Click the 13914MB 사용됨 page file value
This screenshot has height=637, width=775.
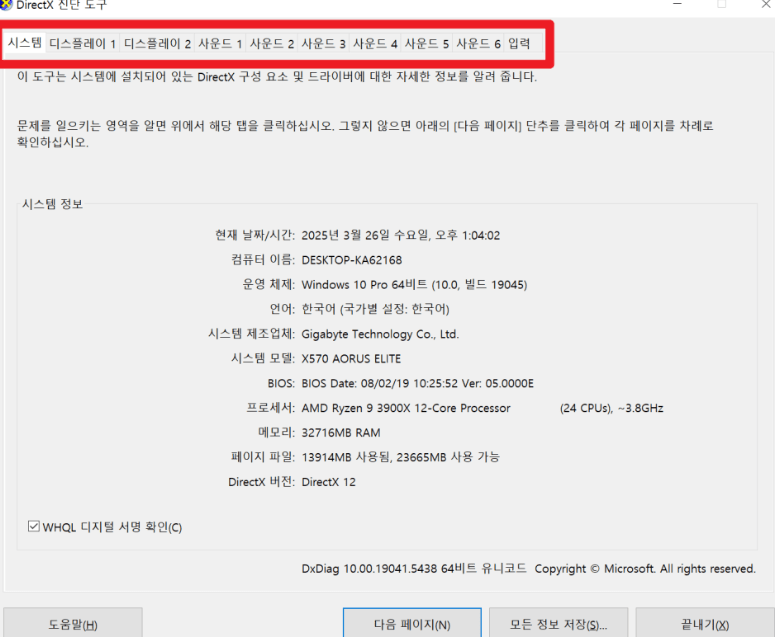[346, 457]
